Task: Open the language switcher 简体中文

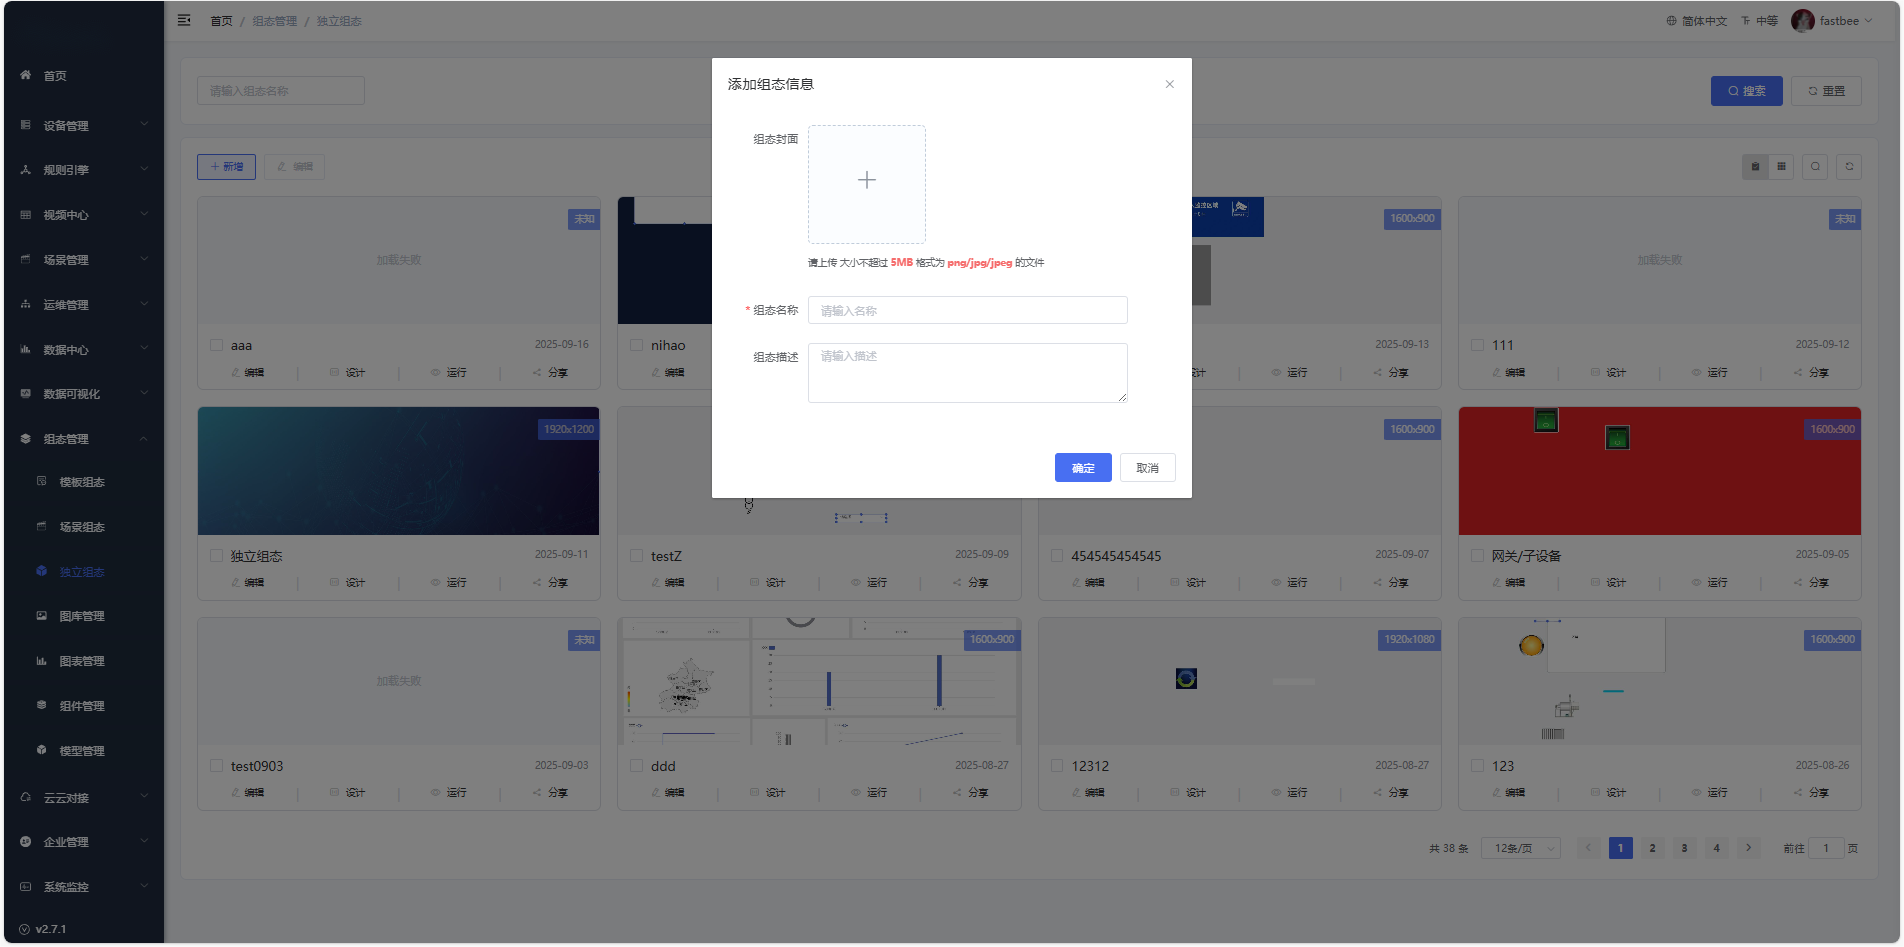Action: (1697, 21)
